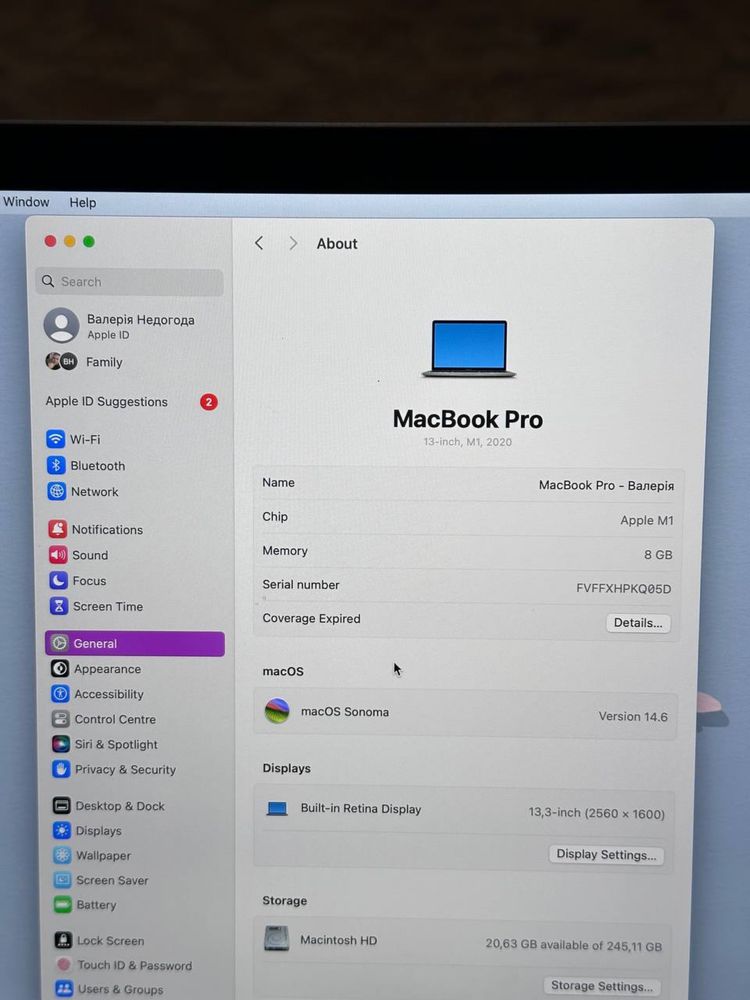750x1000 pixels.
Task: Open Siri & Spotlight icon
Action: point(61,744)
